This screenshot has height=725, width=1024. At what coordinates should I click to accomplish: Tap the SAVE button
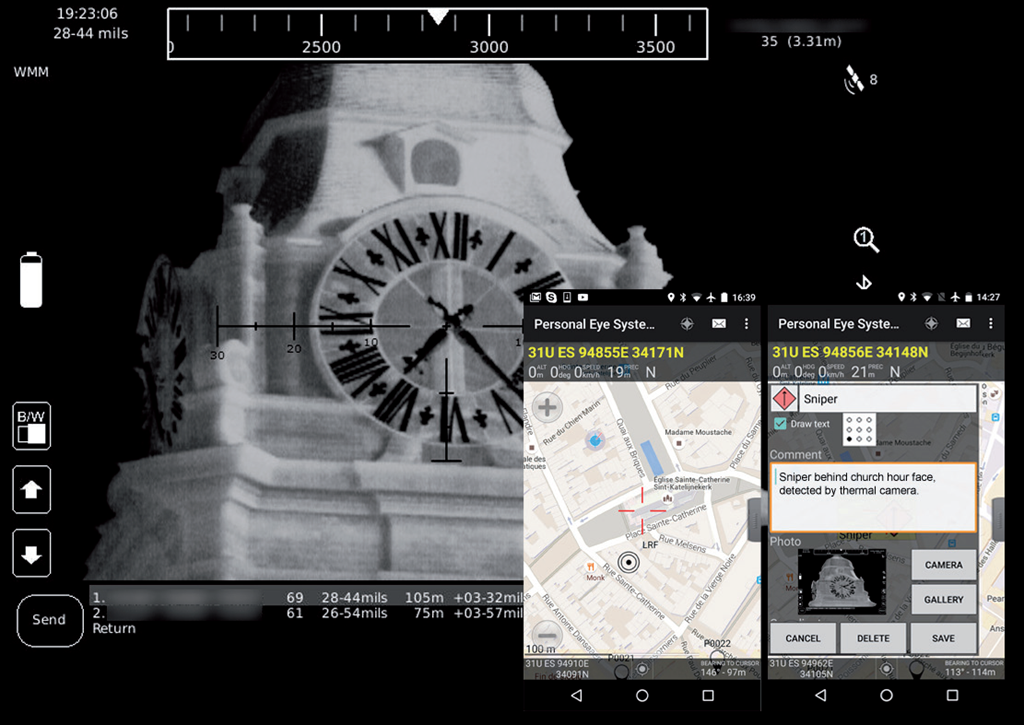click(943, 638)
